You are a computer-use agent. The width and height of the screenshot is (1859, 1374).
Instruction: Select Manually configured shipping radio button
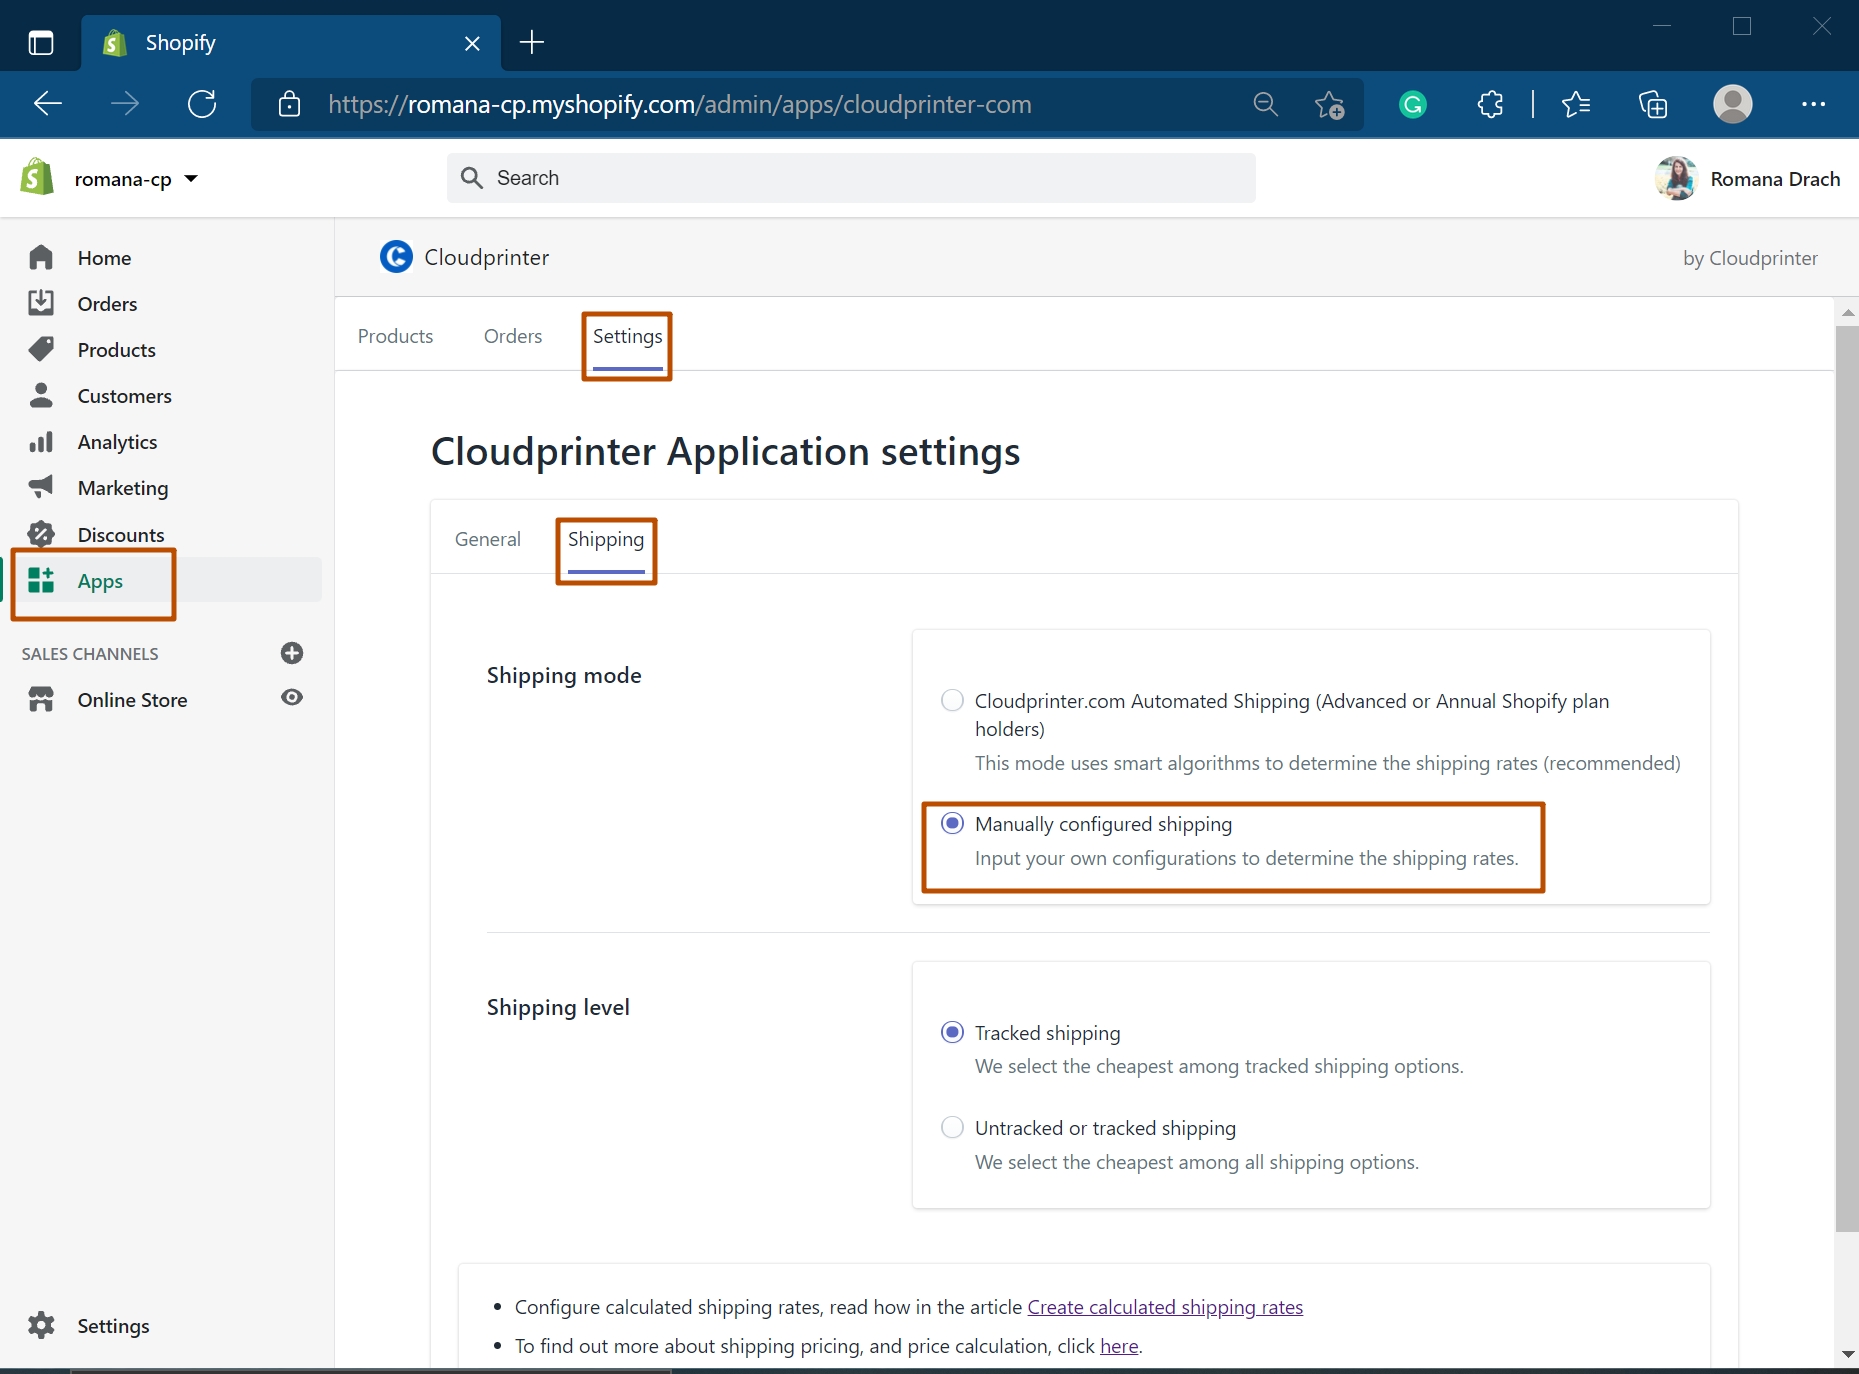(x=952, y=823)
